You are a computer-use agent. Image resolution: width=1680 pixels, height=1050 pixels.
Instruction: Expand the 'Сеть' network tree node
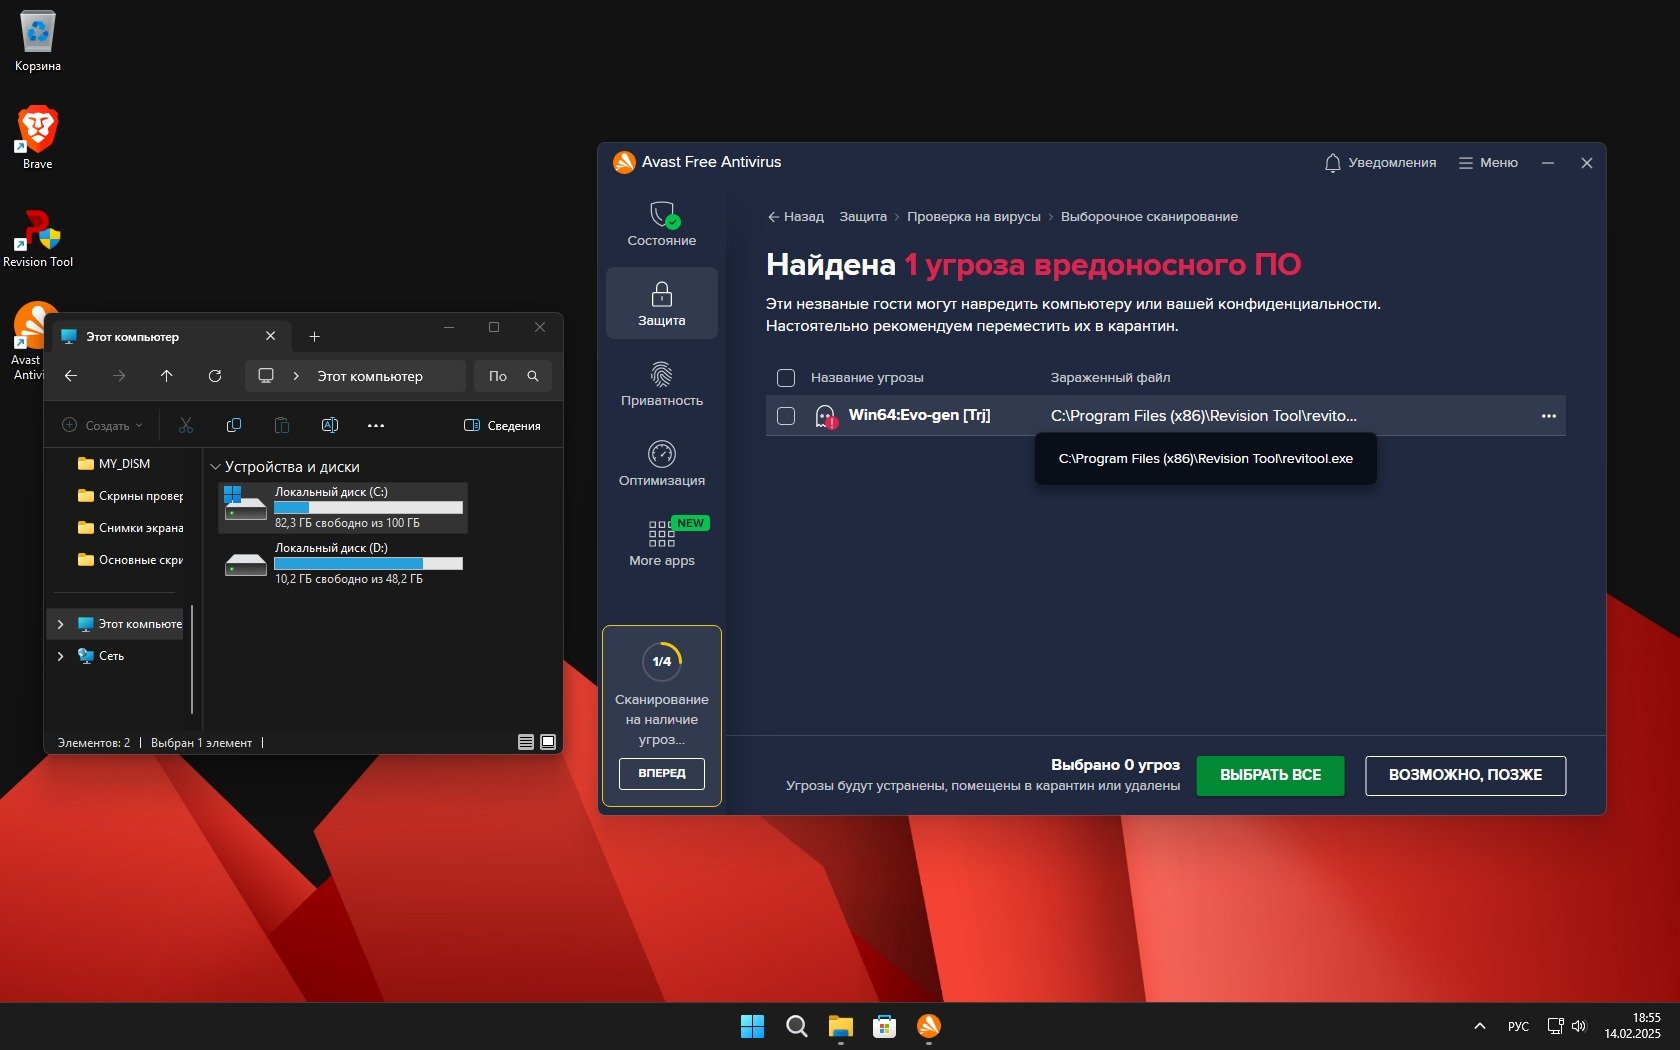coord(61,656)
